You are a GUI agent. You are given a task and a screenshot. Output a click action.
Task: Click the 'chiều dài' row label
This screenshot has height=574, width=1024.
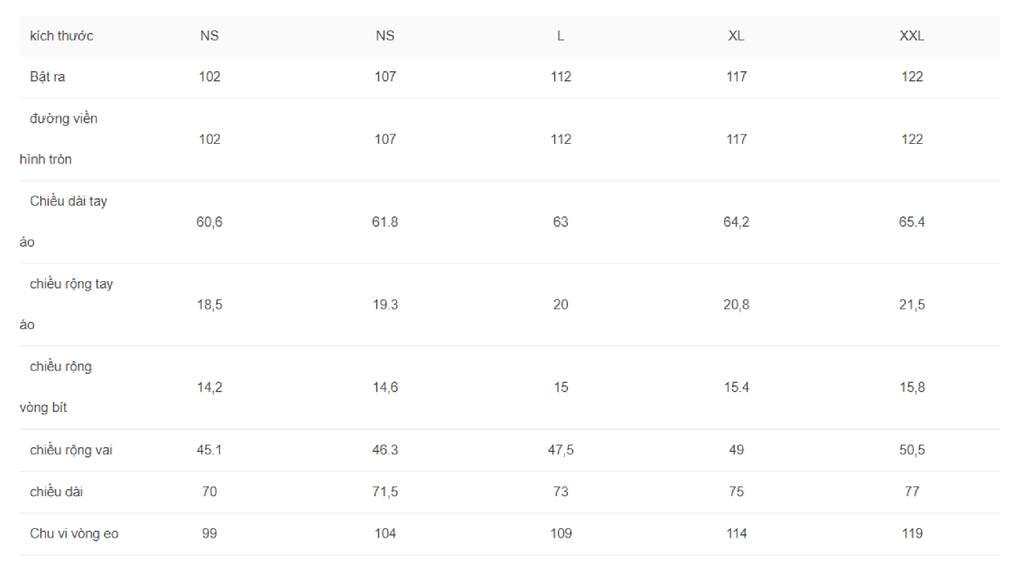(x=56, y=492)
